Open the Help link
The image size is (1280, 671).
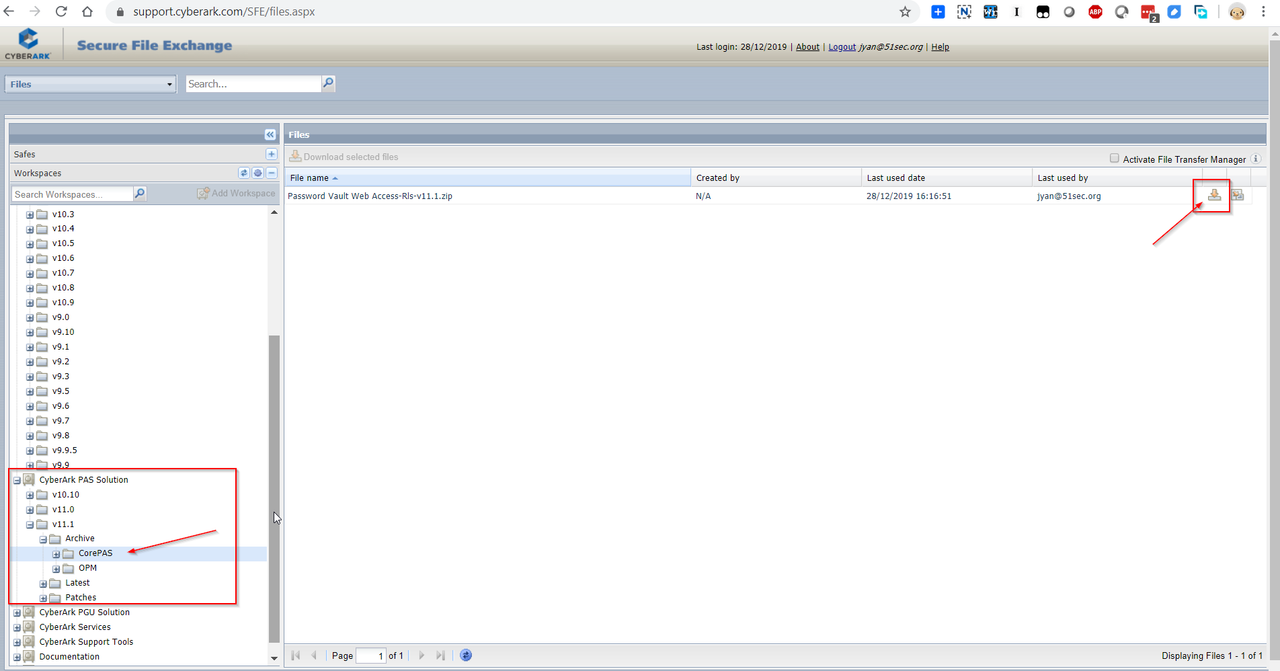pos(940,47)
